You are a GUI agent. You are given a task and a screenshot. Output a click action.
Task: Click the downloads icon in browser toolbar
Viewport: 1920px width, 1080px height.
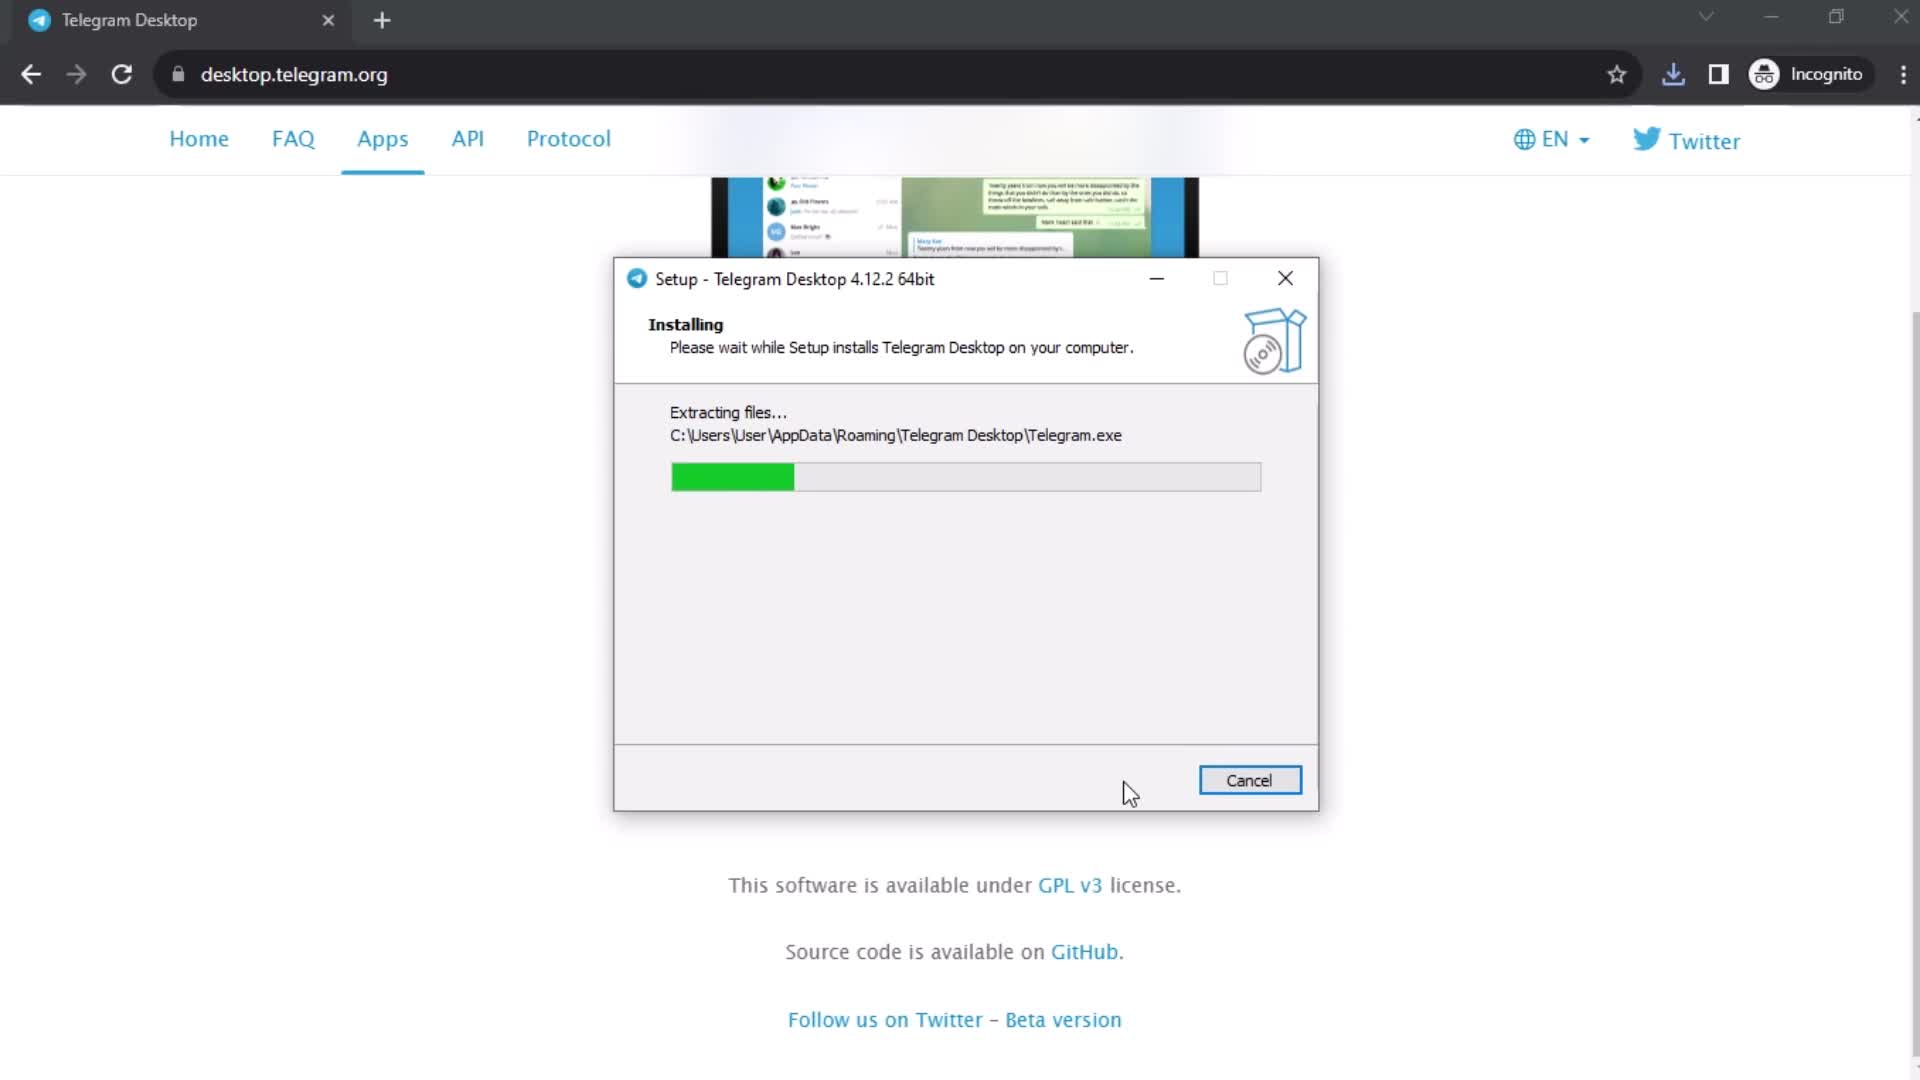1672,74
